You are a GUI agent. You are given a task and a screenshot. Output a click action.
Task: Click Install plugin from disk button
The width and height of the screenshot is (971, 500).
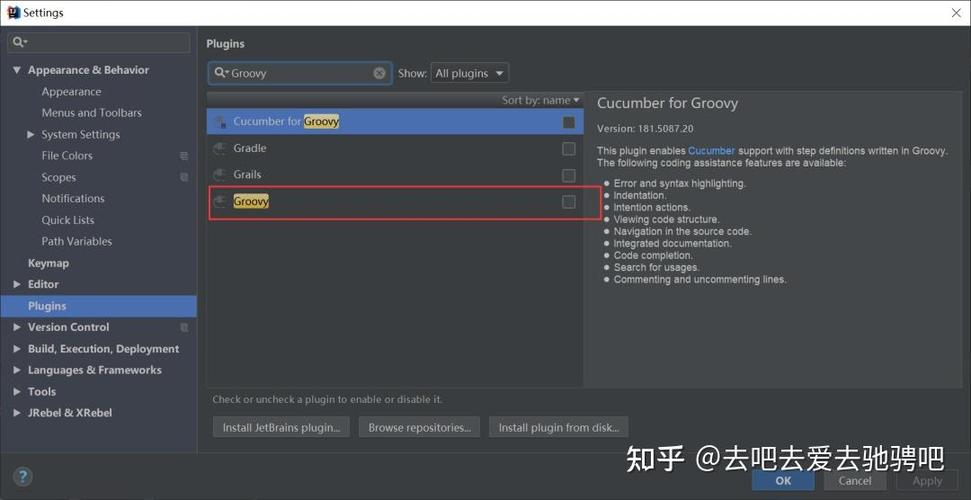click(x=559, y=428)
